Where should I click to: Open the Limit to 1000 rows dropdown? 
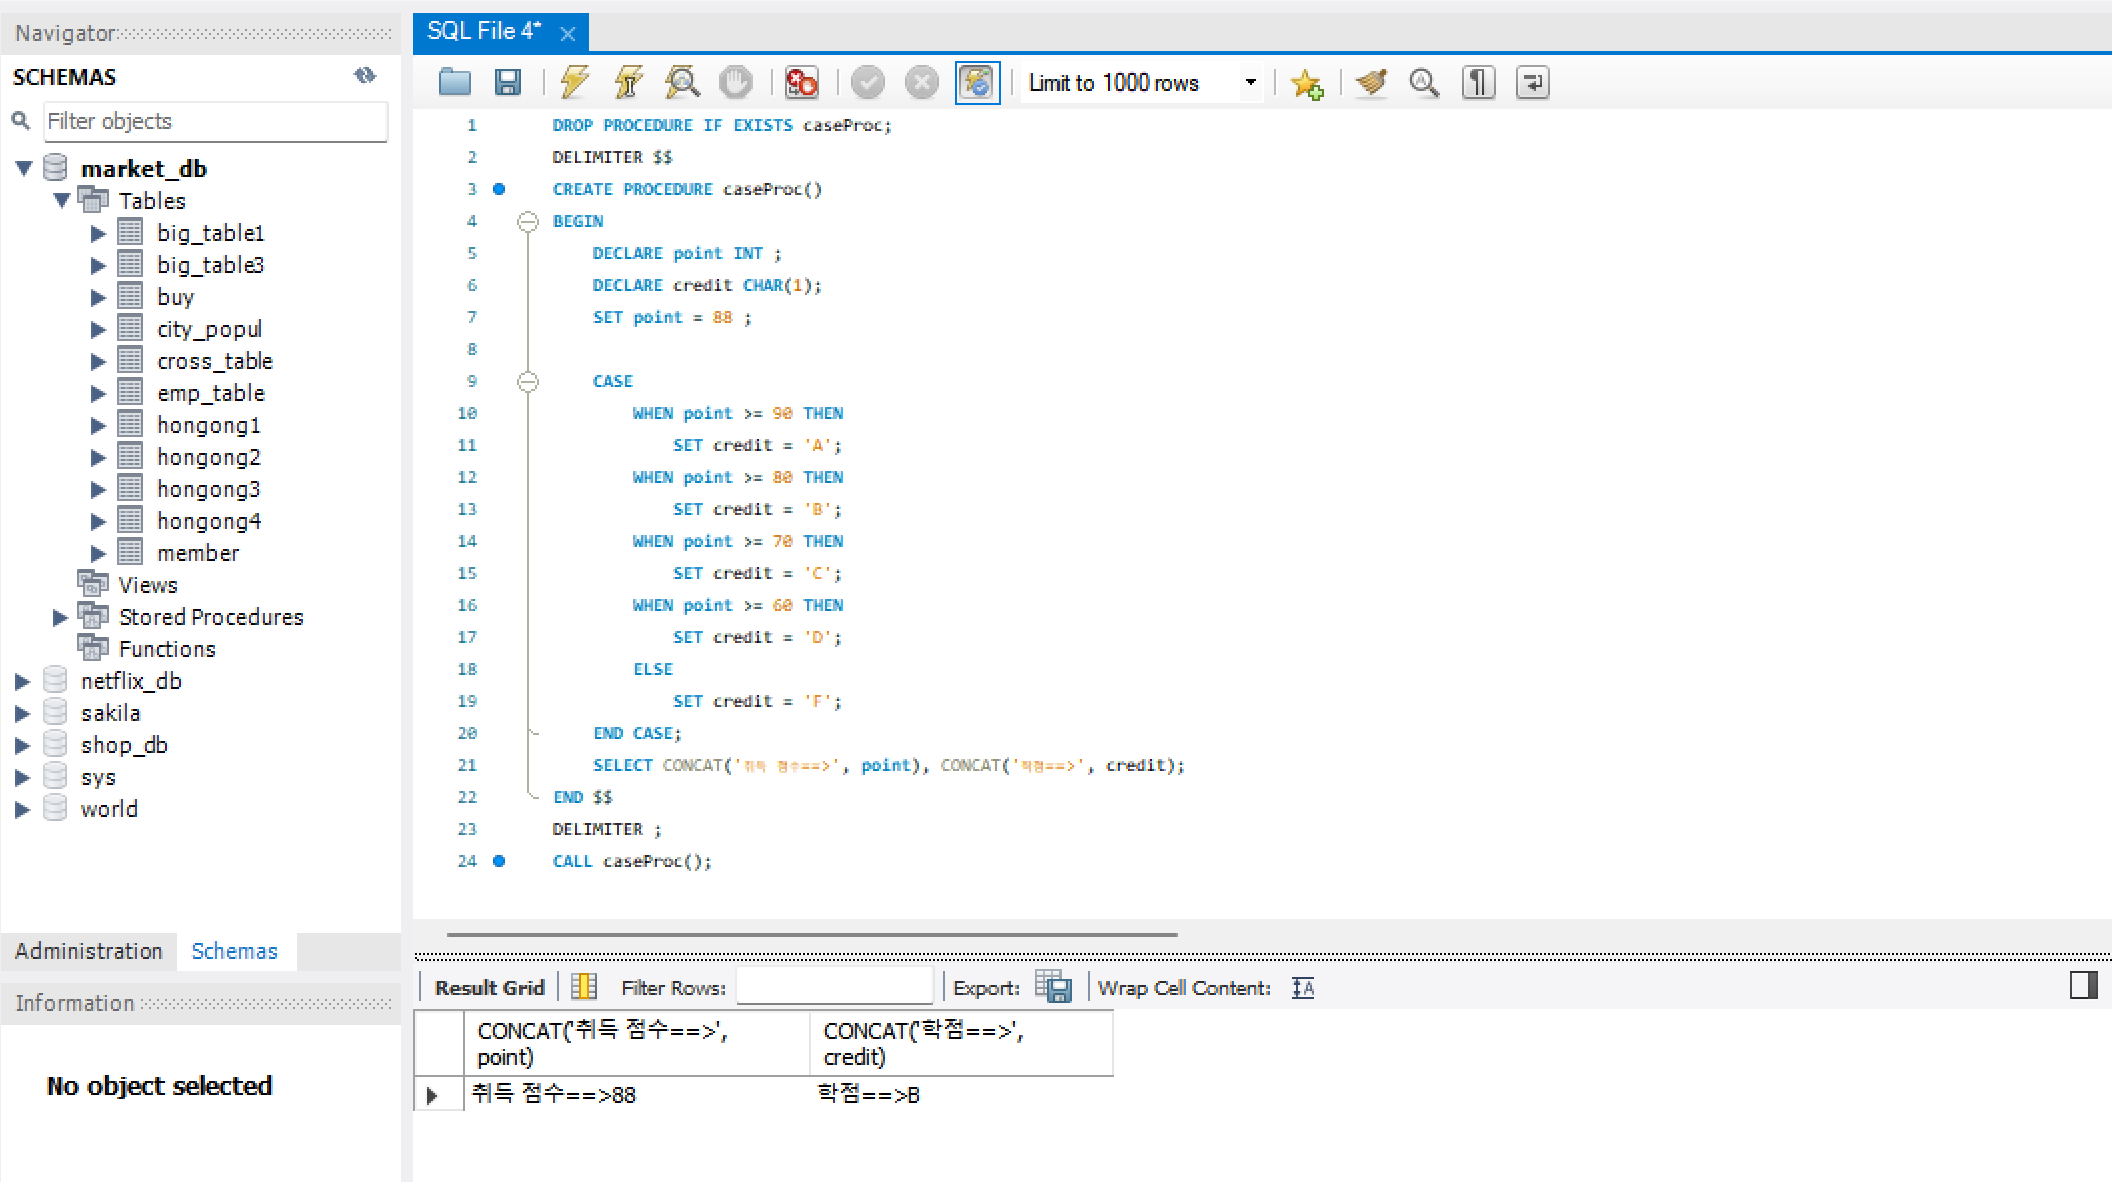coord(1250,83)
